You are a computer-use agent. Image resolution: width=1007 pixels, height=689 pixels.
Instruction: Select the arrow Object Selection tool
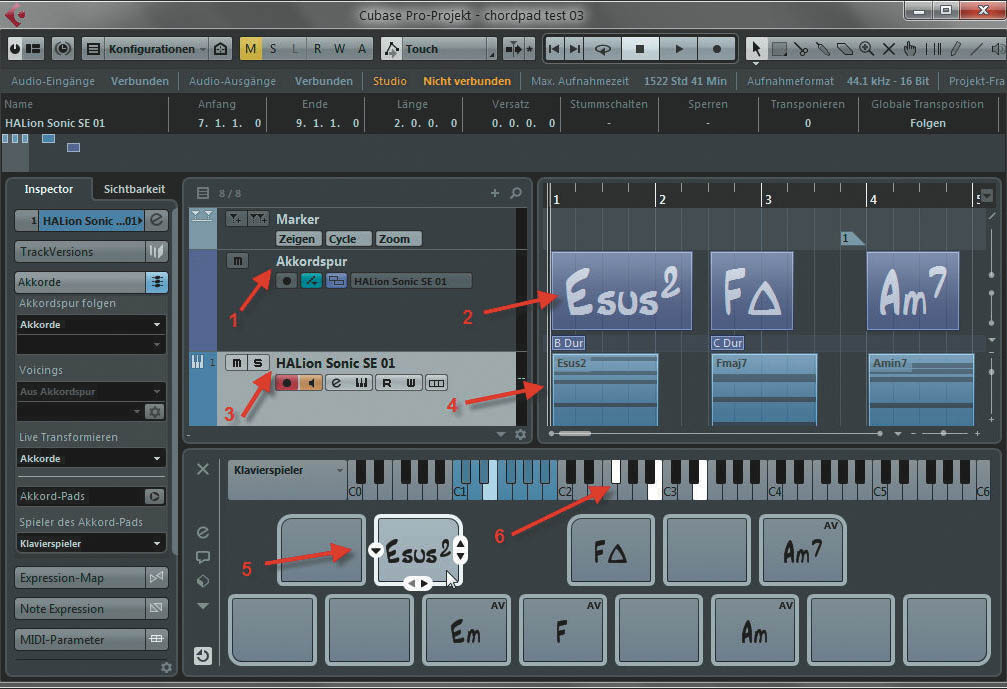point(756,49)
